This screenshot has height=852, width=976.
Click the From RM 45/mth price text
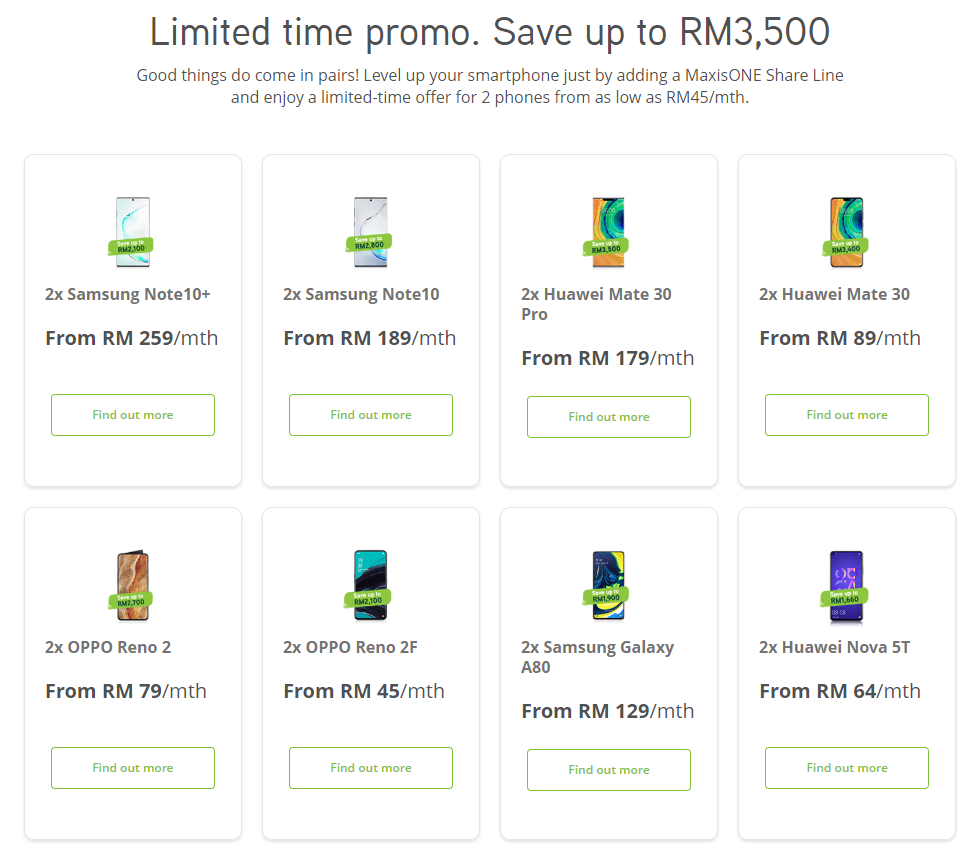(x=364, y=691)
